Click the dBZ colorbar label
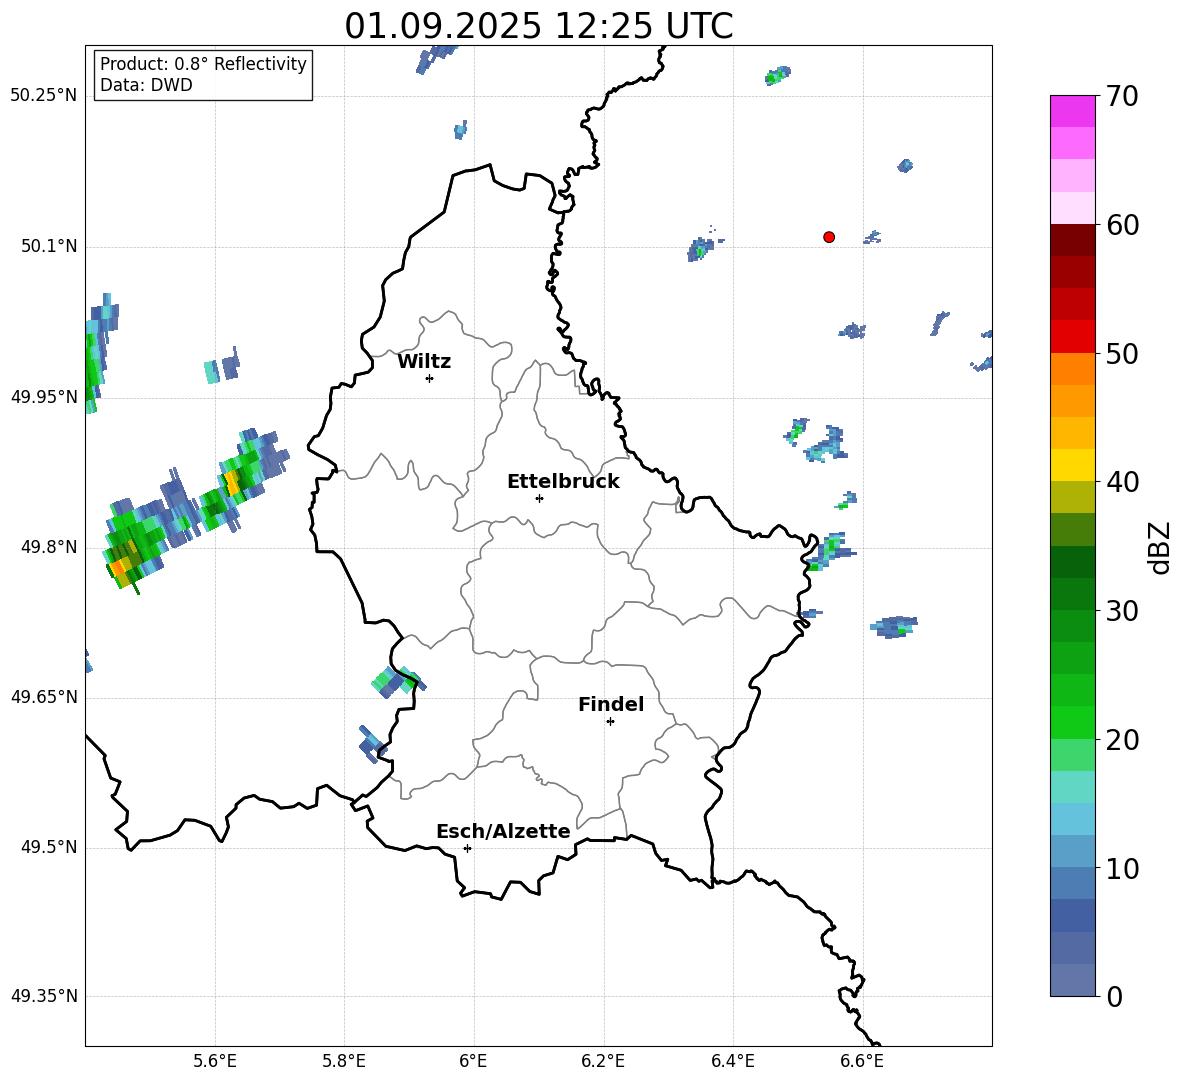Viewport: 1184px width, 1081px height. click(1159, 547)
